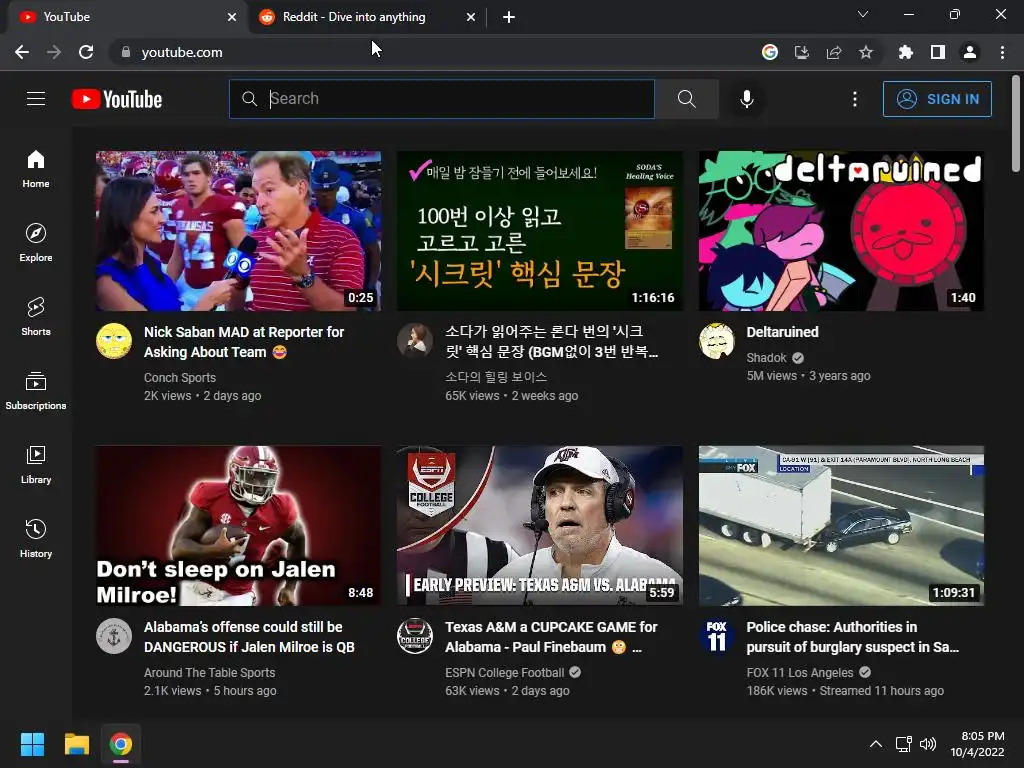Image resolution: width=1024 pixels, height=768 pixels.
Task: Click the network icon in system tray
Action: [x=904, y=744]
